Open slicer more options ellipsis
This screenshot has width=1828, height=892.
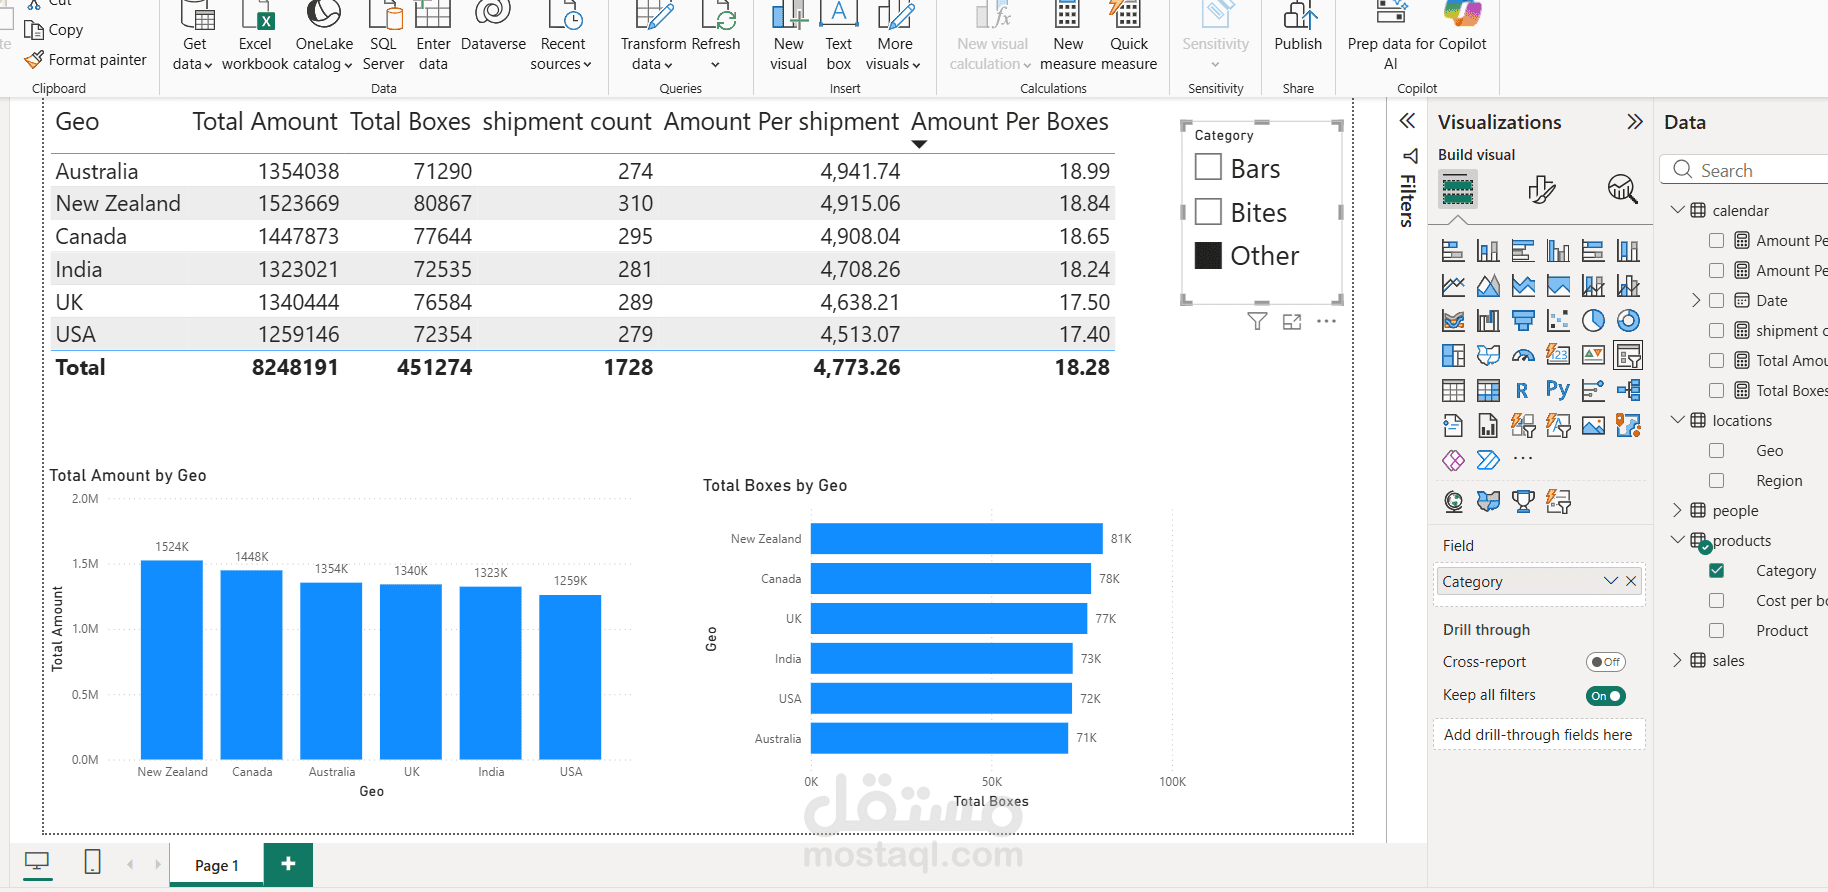coord(1327,321)
